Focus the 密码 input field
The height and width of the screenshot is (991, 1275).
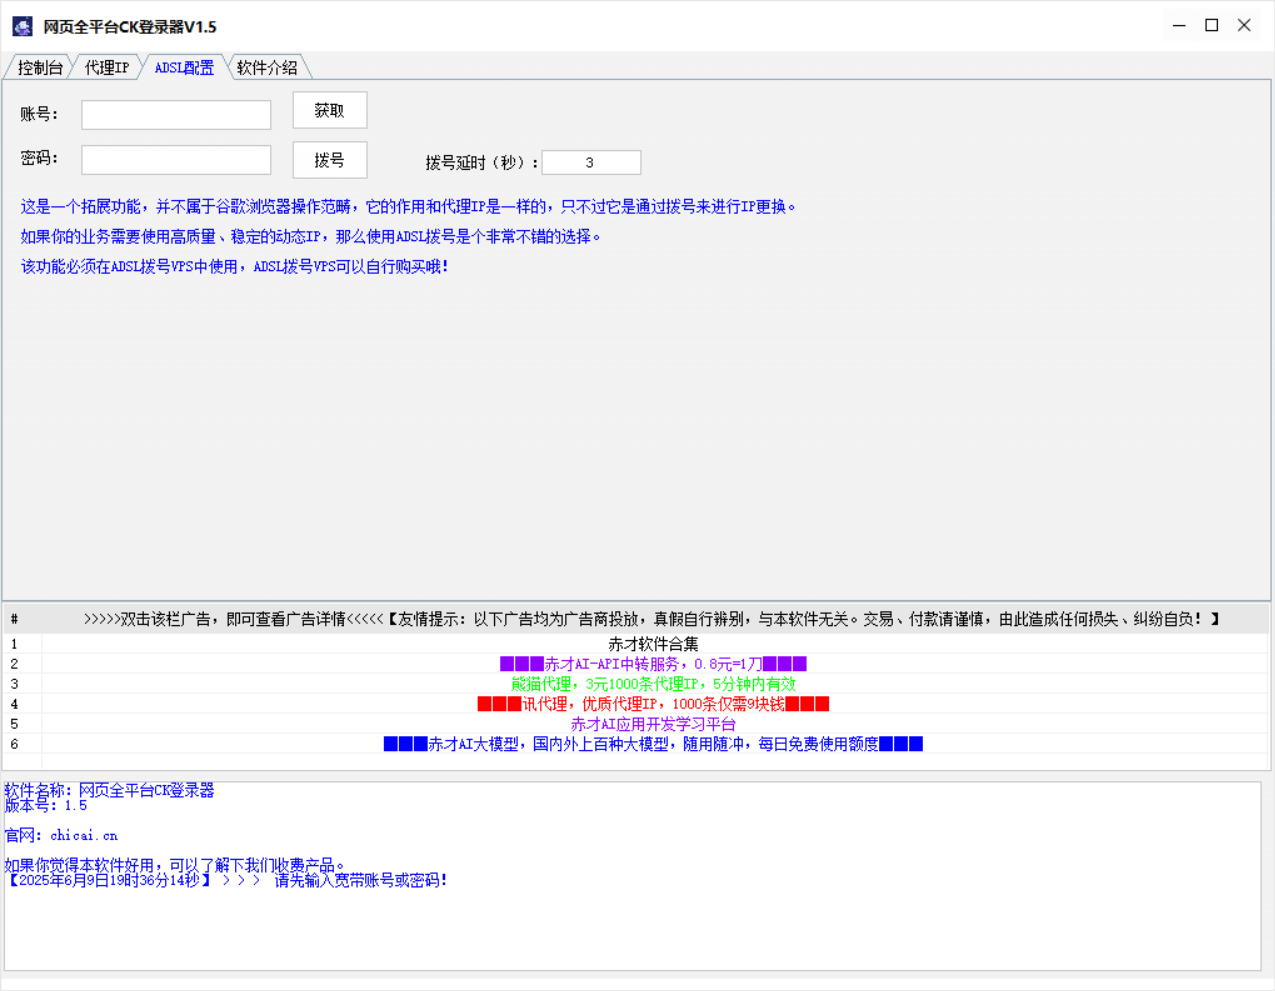coord(176,160)
